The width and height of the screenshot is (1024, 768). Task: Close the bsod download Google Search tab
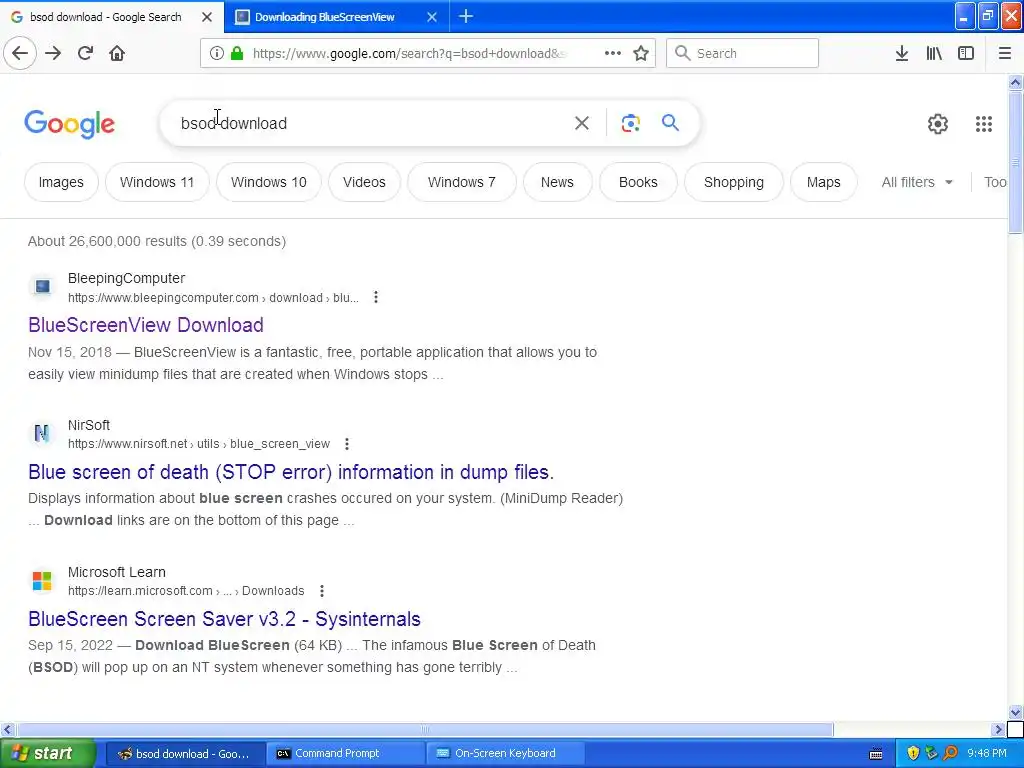(207, 17)
